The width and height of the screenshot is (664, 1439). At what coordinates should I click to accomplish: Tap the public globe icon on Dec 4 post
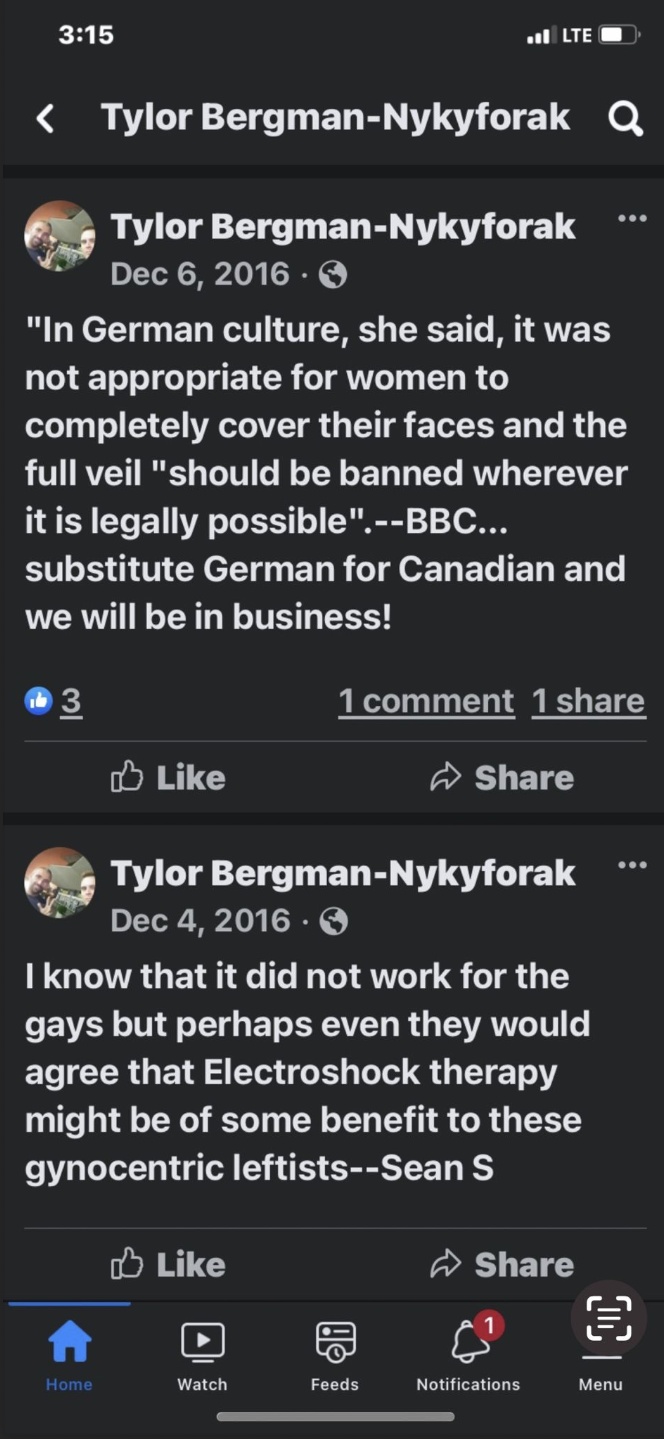click(x=333, y=922)
